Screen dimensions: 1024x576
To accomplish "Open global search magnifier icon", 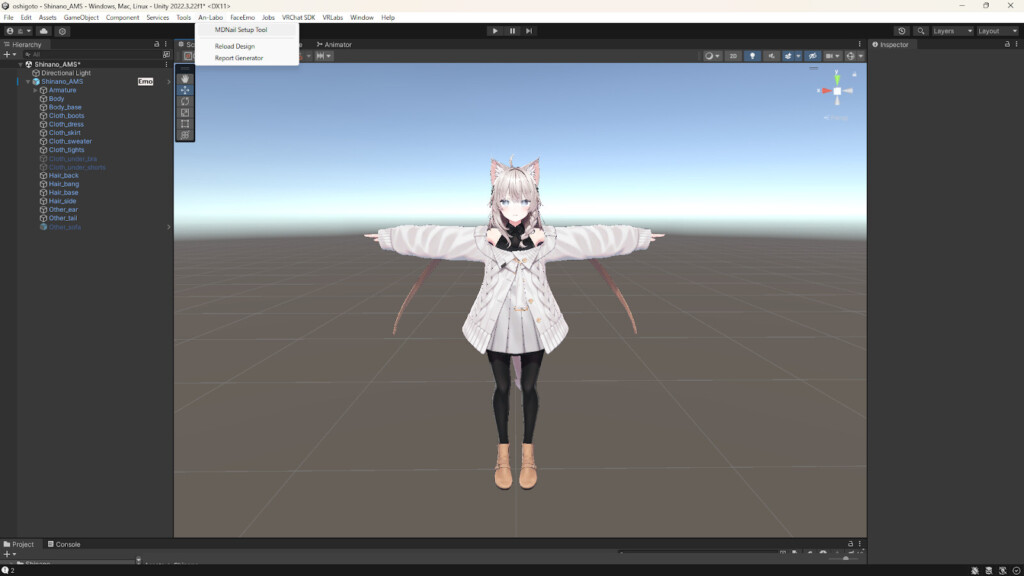I will click(921, 31).
